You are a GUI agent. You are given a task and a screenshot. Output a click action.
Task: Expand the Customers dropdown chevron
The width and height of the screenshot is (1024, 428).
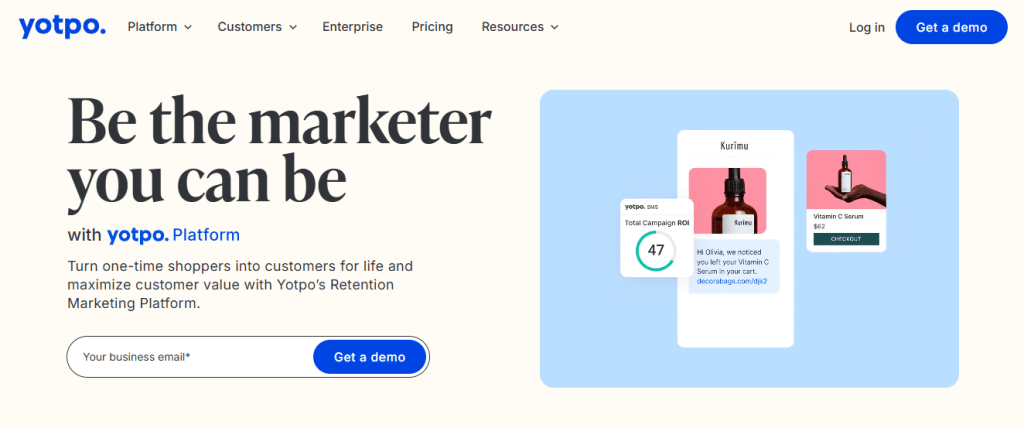pyautogui.click(x=293, y=28)
